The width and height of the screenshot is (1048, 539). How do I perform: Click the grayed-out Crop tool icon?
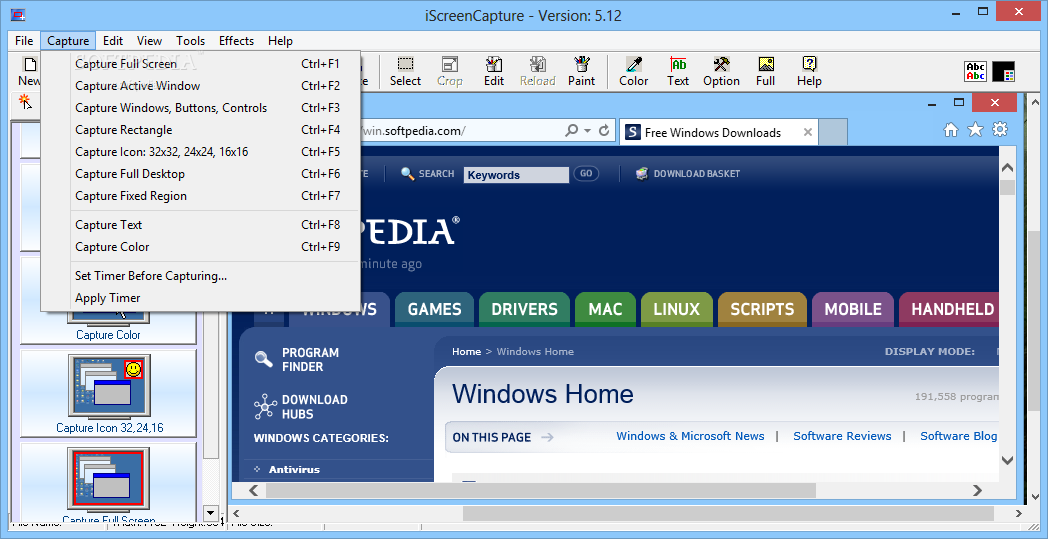point(450,72)
